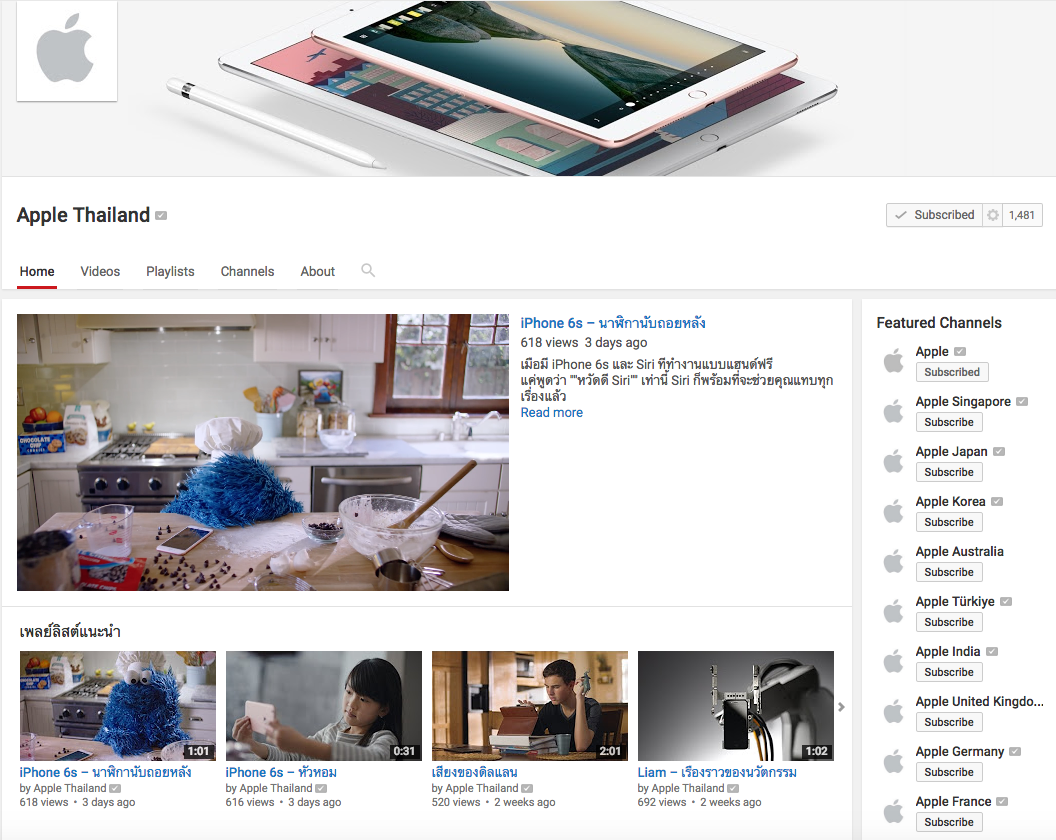Click the Apple Germany channel logo icon
Screen dimensions: 1056x840
pos(893,761)
